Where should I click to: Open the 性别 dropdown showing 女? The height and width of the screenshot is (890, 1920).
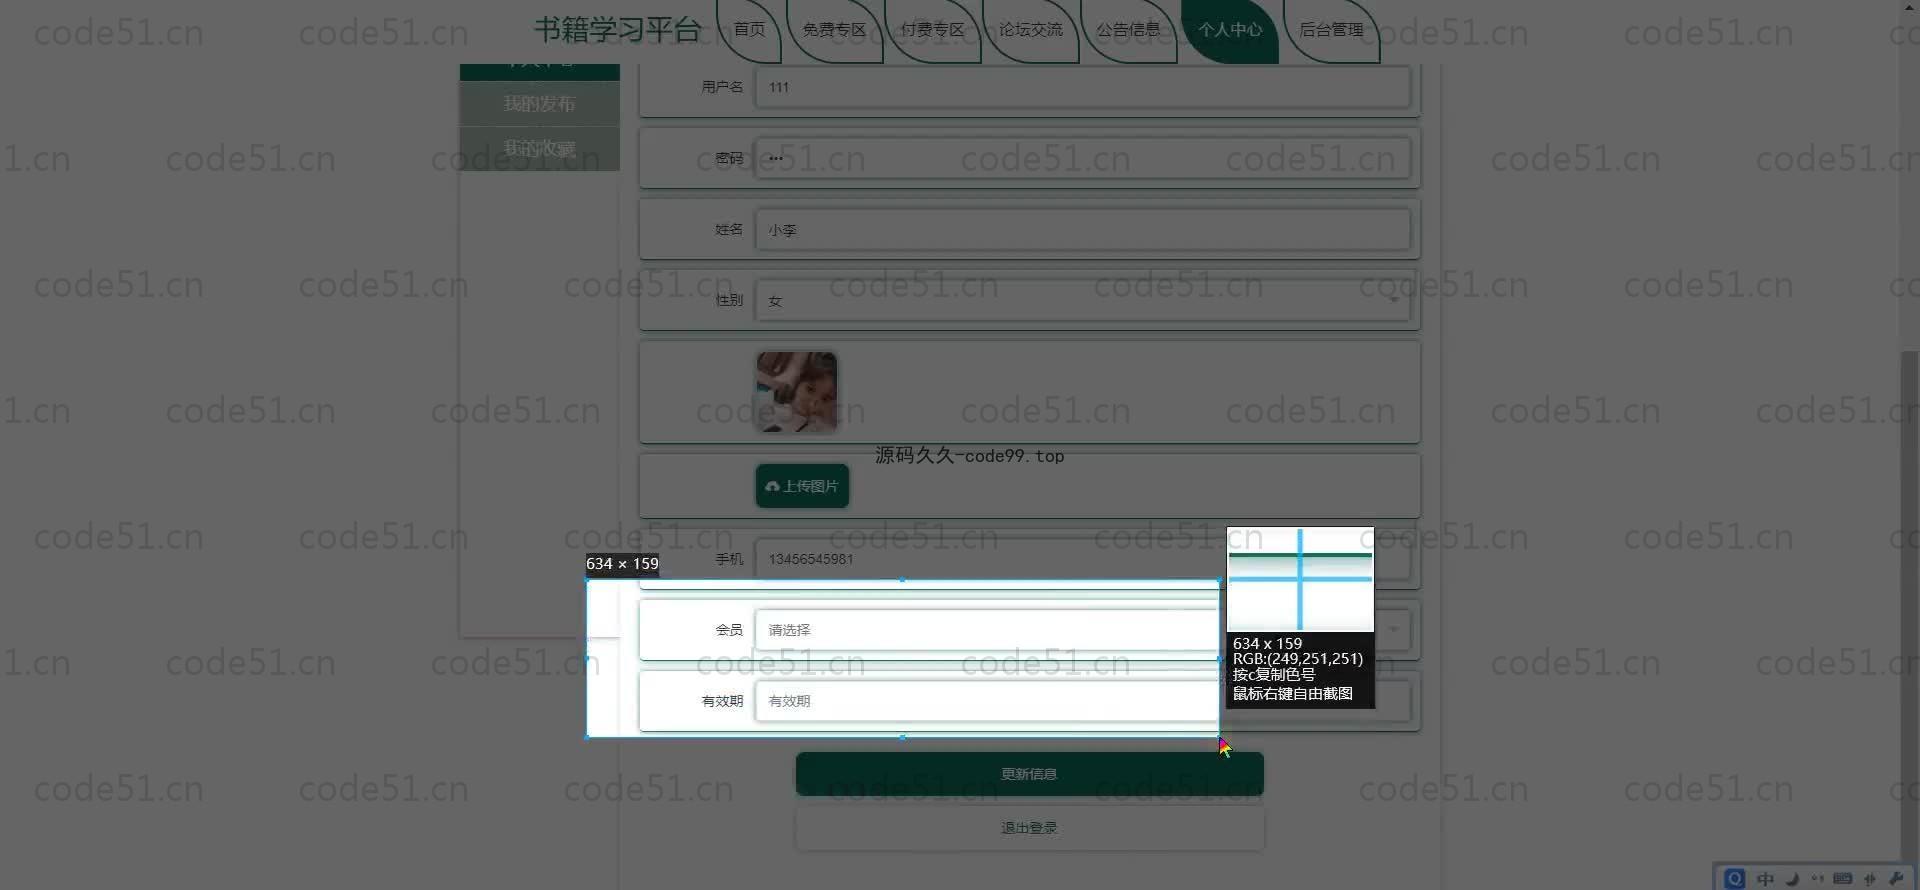click(x=1082, y=300)
